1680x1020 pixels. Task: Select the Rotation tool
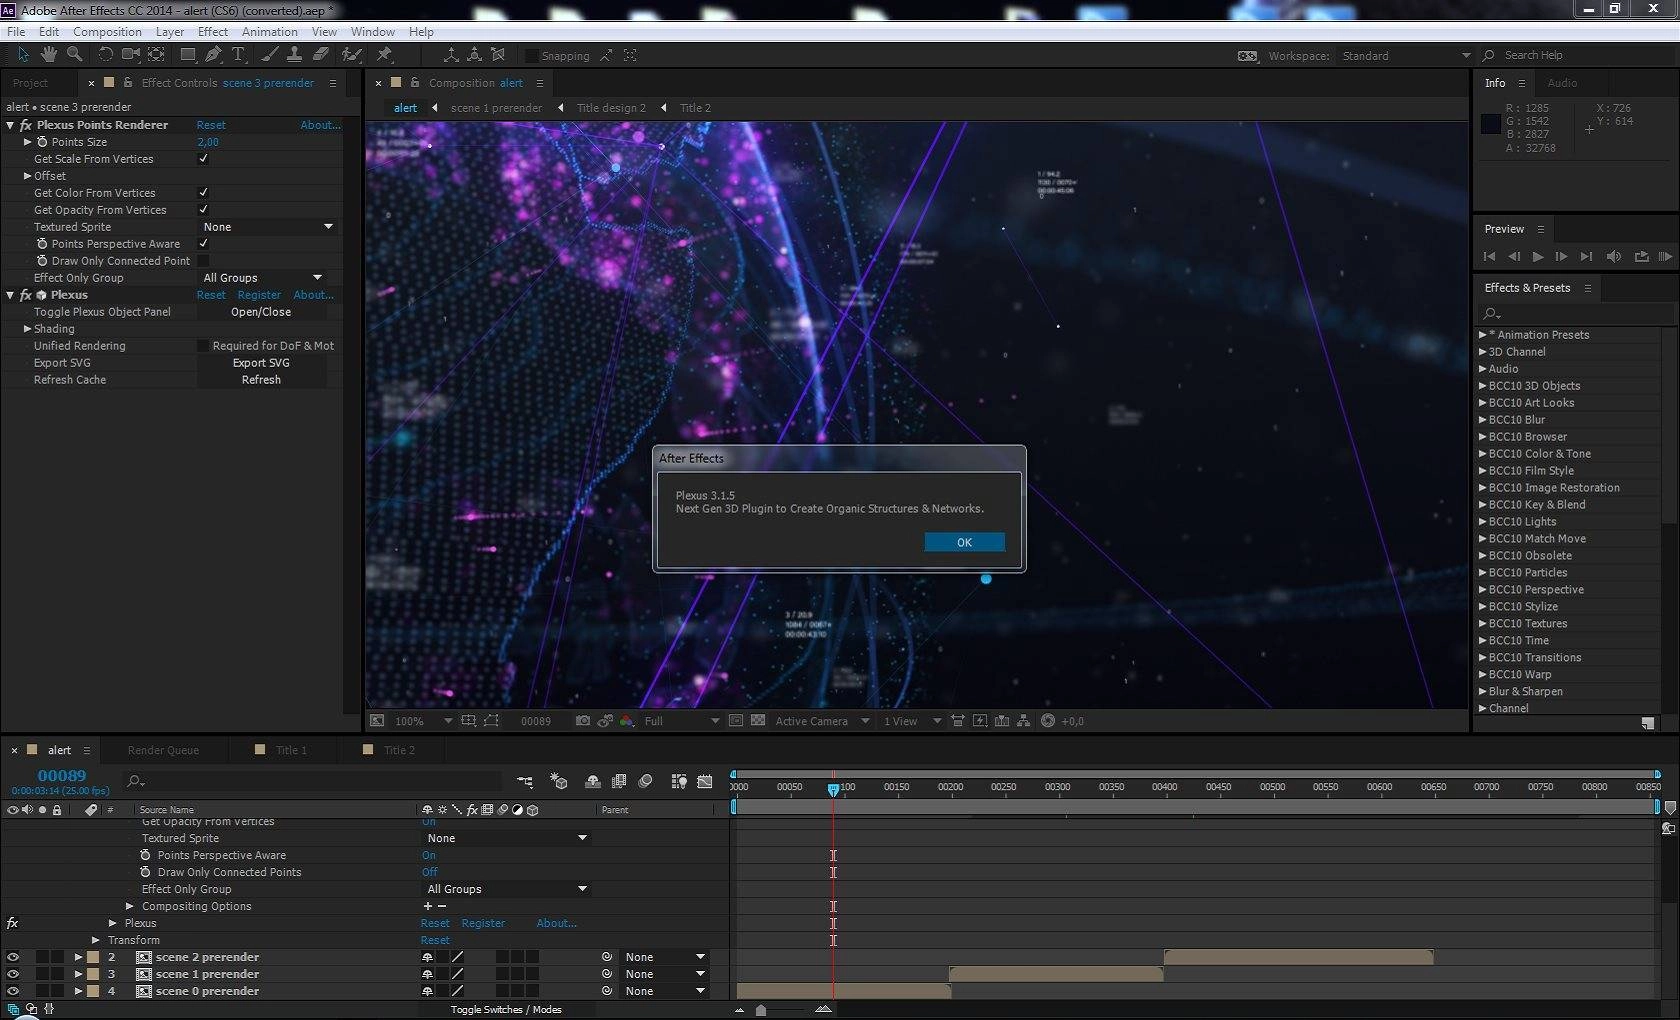[x=105, y=54]
